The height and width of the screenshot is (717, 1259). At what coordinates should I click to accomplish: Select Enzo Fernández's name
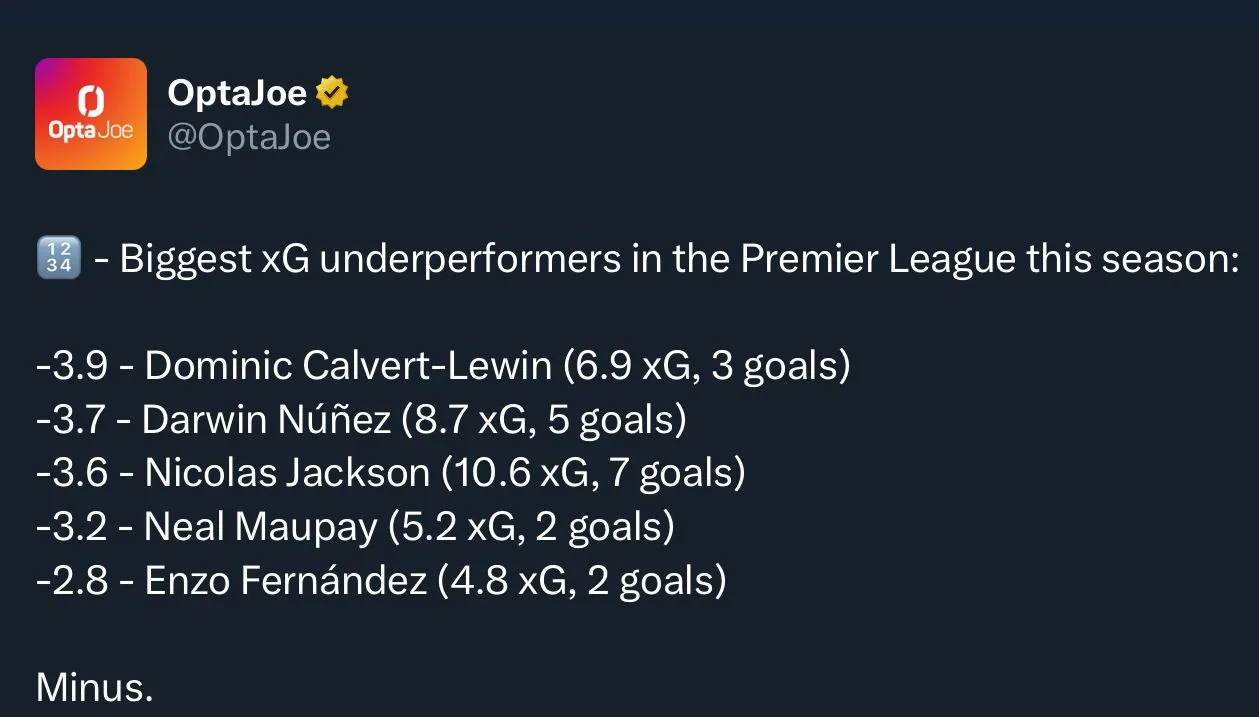tap(286, 580)
